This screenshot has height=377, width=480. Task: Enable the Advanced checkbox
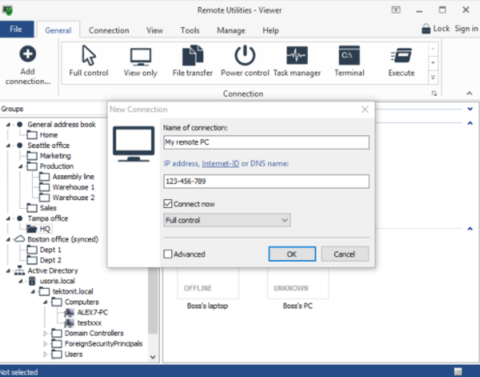(168, 254)
